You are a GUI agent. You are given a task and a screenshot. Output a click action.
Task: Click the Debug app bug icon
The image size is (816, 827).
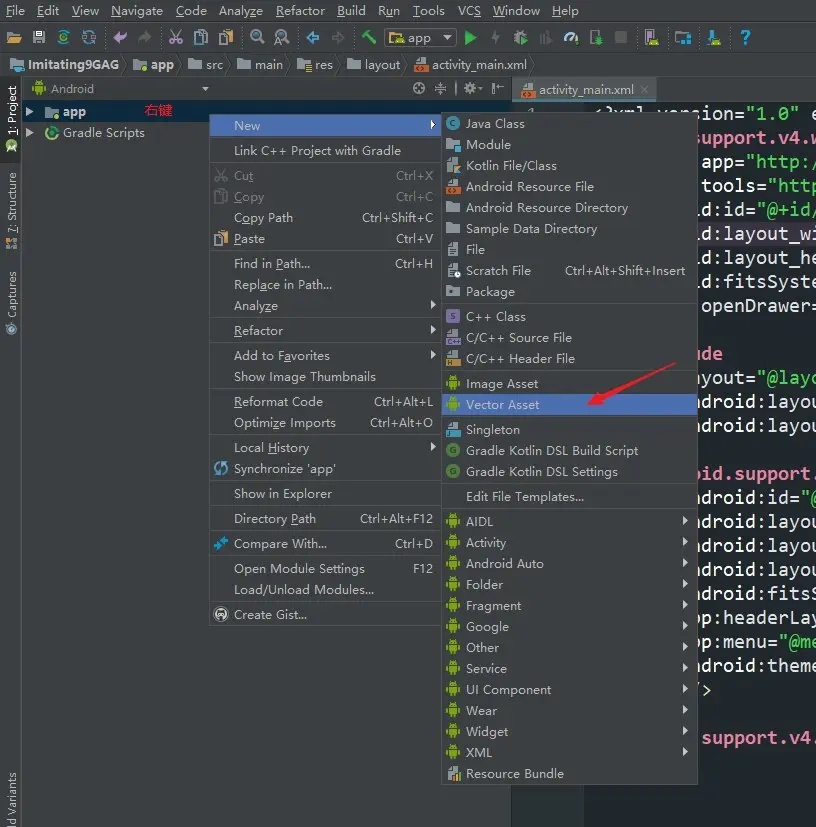click(x=521, y=37)
